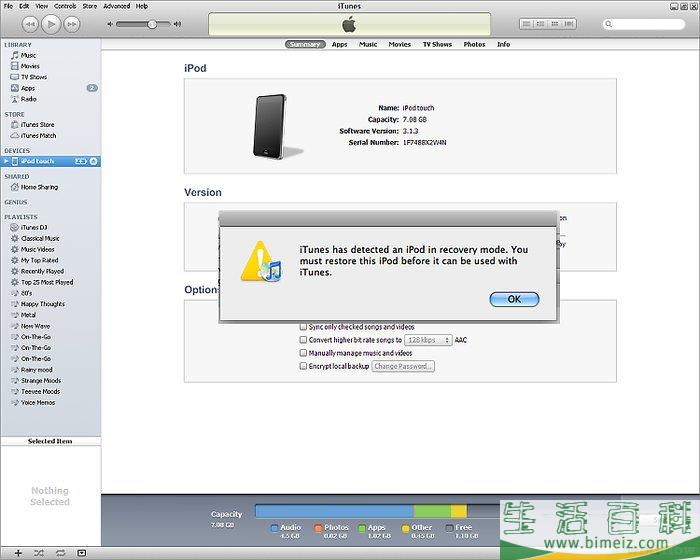Click the max-volume speaker icon
700x560 pixels.
[177, 24]
